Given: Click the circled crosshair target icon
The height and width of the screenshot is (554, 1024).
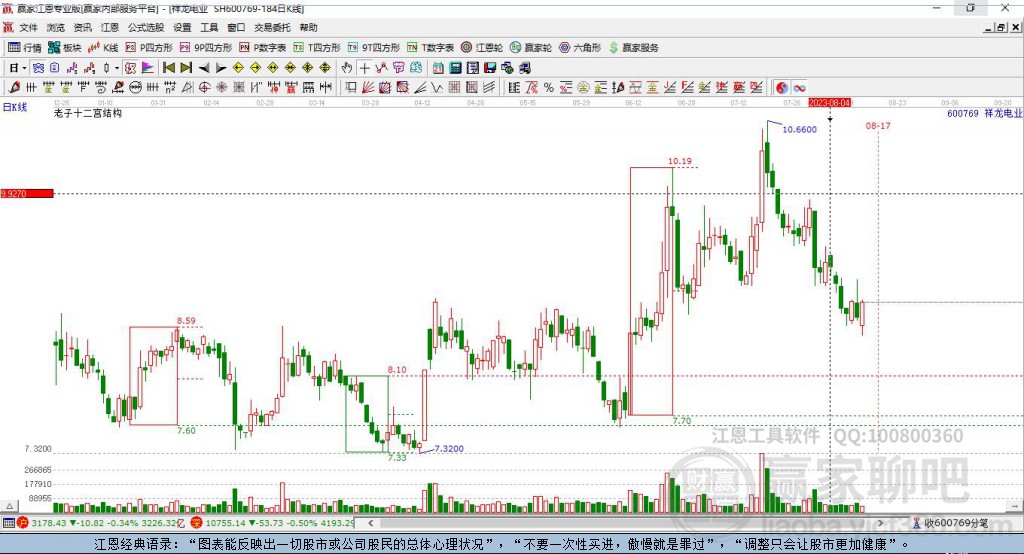Looking at the screenshot, I should point(204,88).
